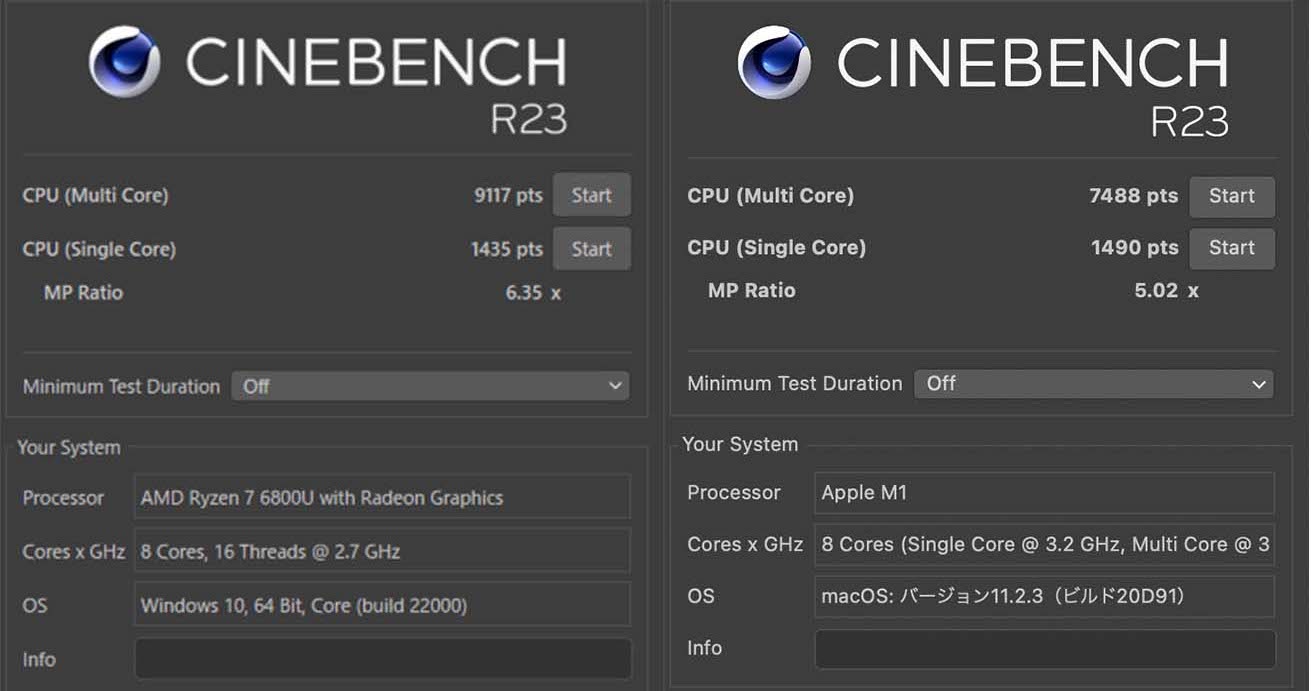This screenshot has width=1311, height=691.
Task: Click the Info field in the Apple M1 window
Action: click(1045, 648)
